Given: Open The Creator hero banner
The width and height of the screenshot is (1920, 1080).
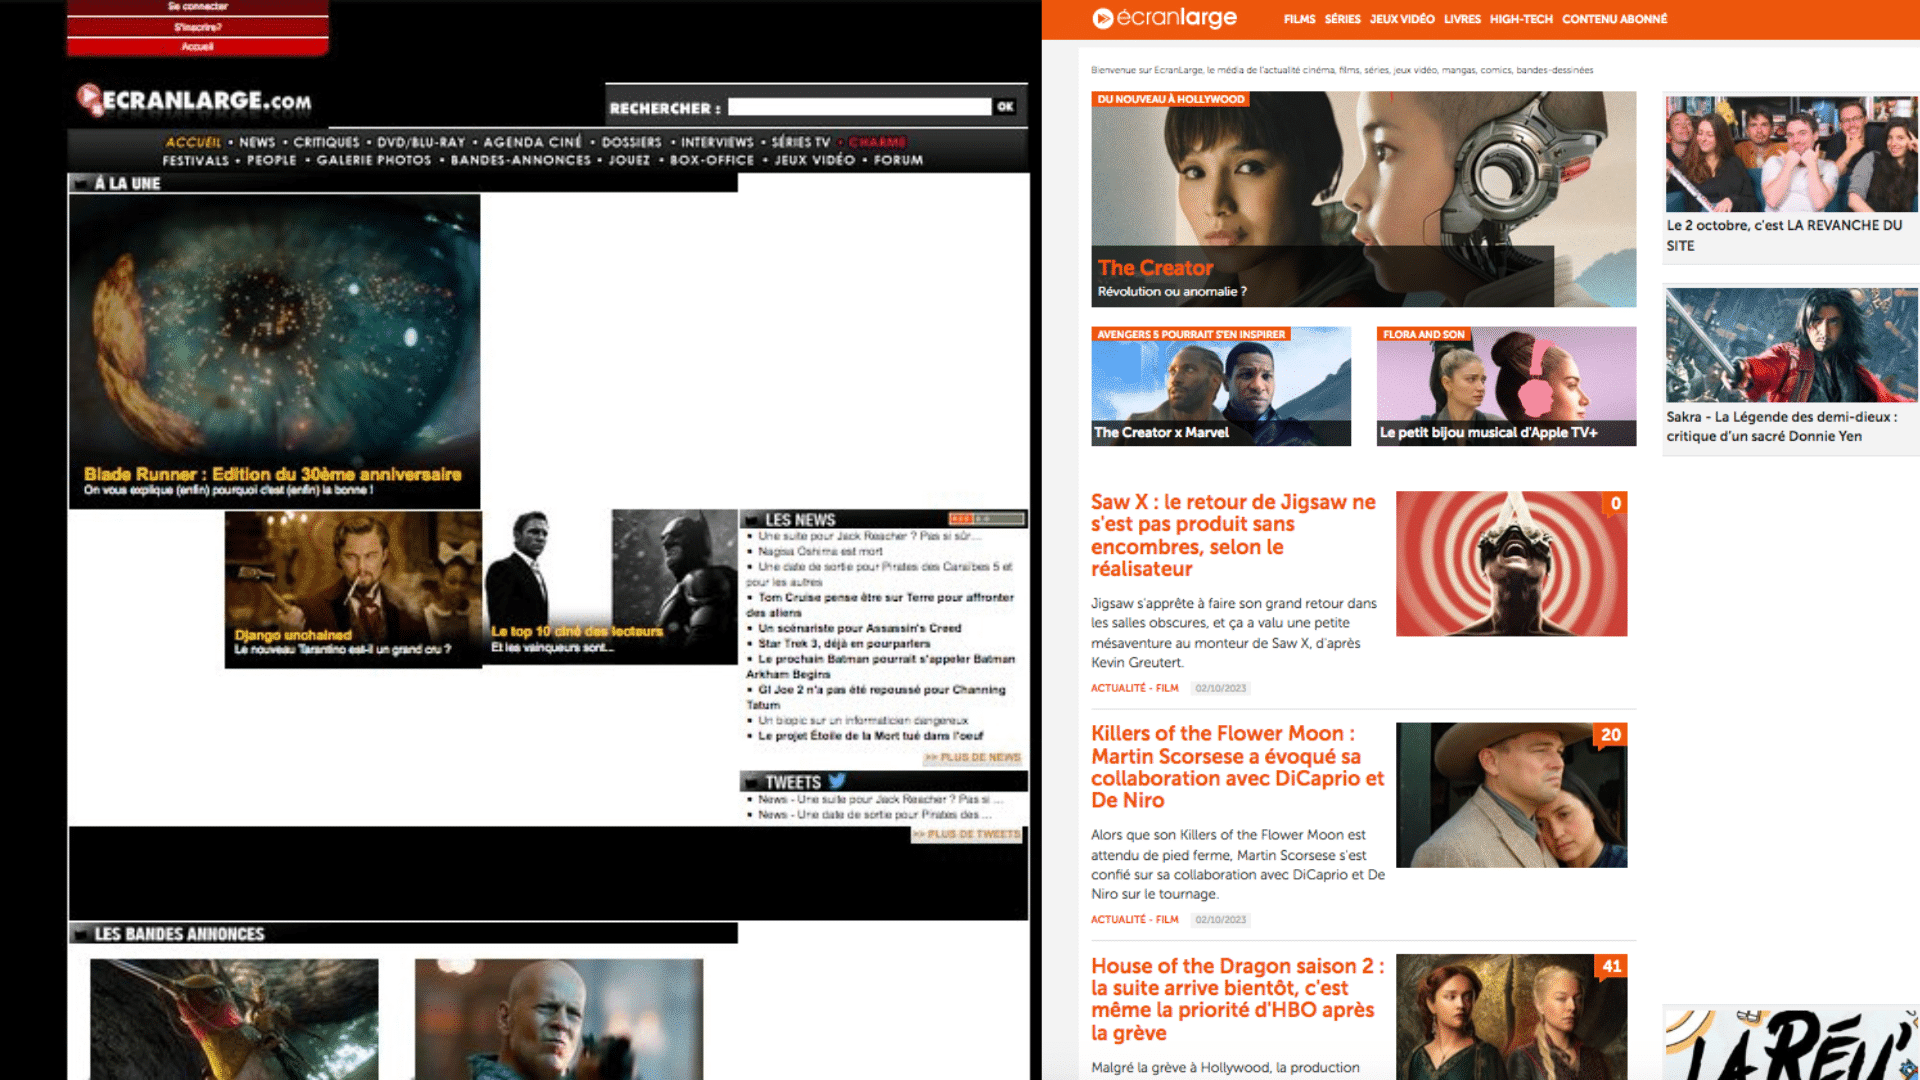Looking at the screenshot, I should point(1364,199).
